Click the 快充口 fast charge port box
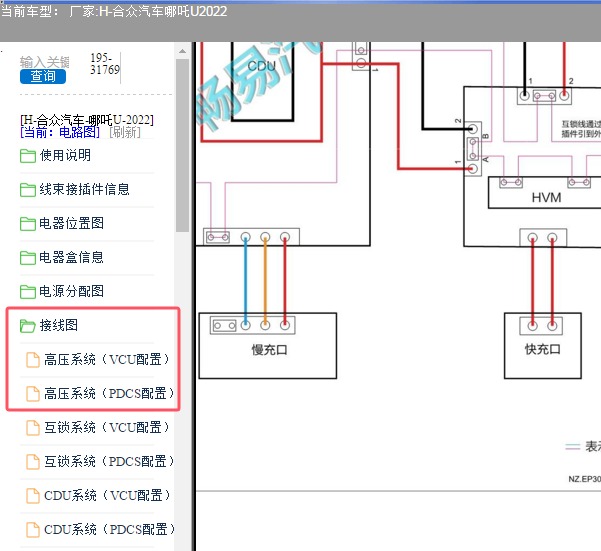 (543, 346)
